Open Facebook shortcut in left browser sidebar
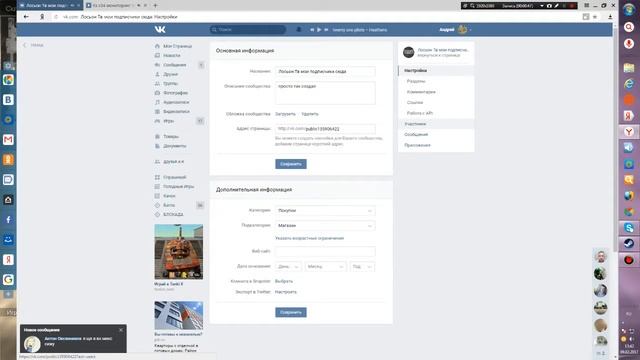 pos(8,220)
